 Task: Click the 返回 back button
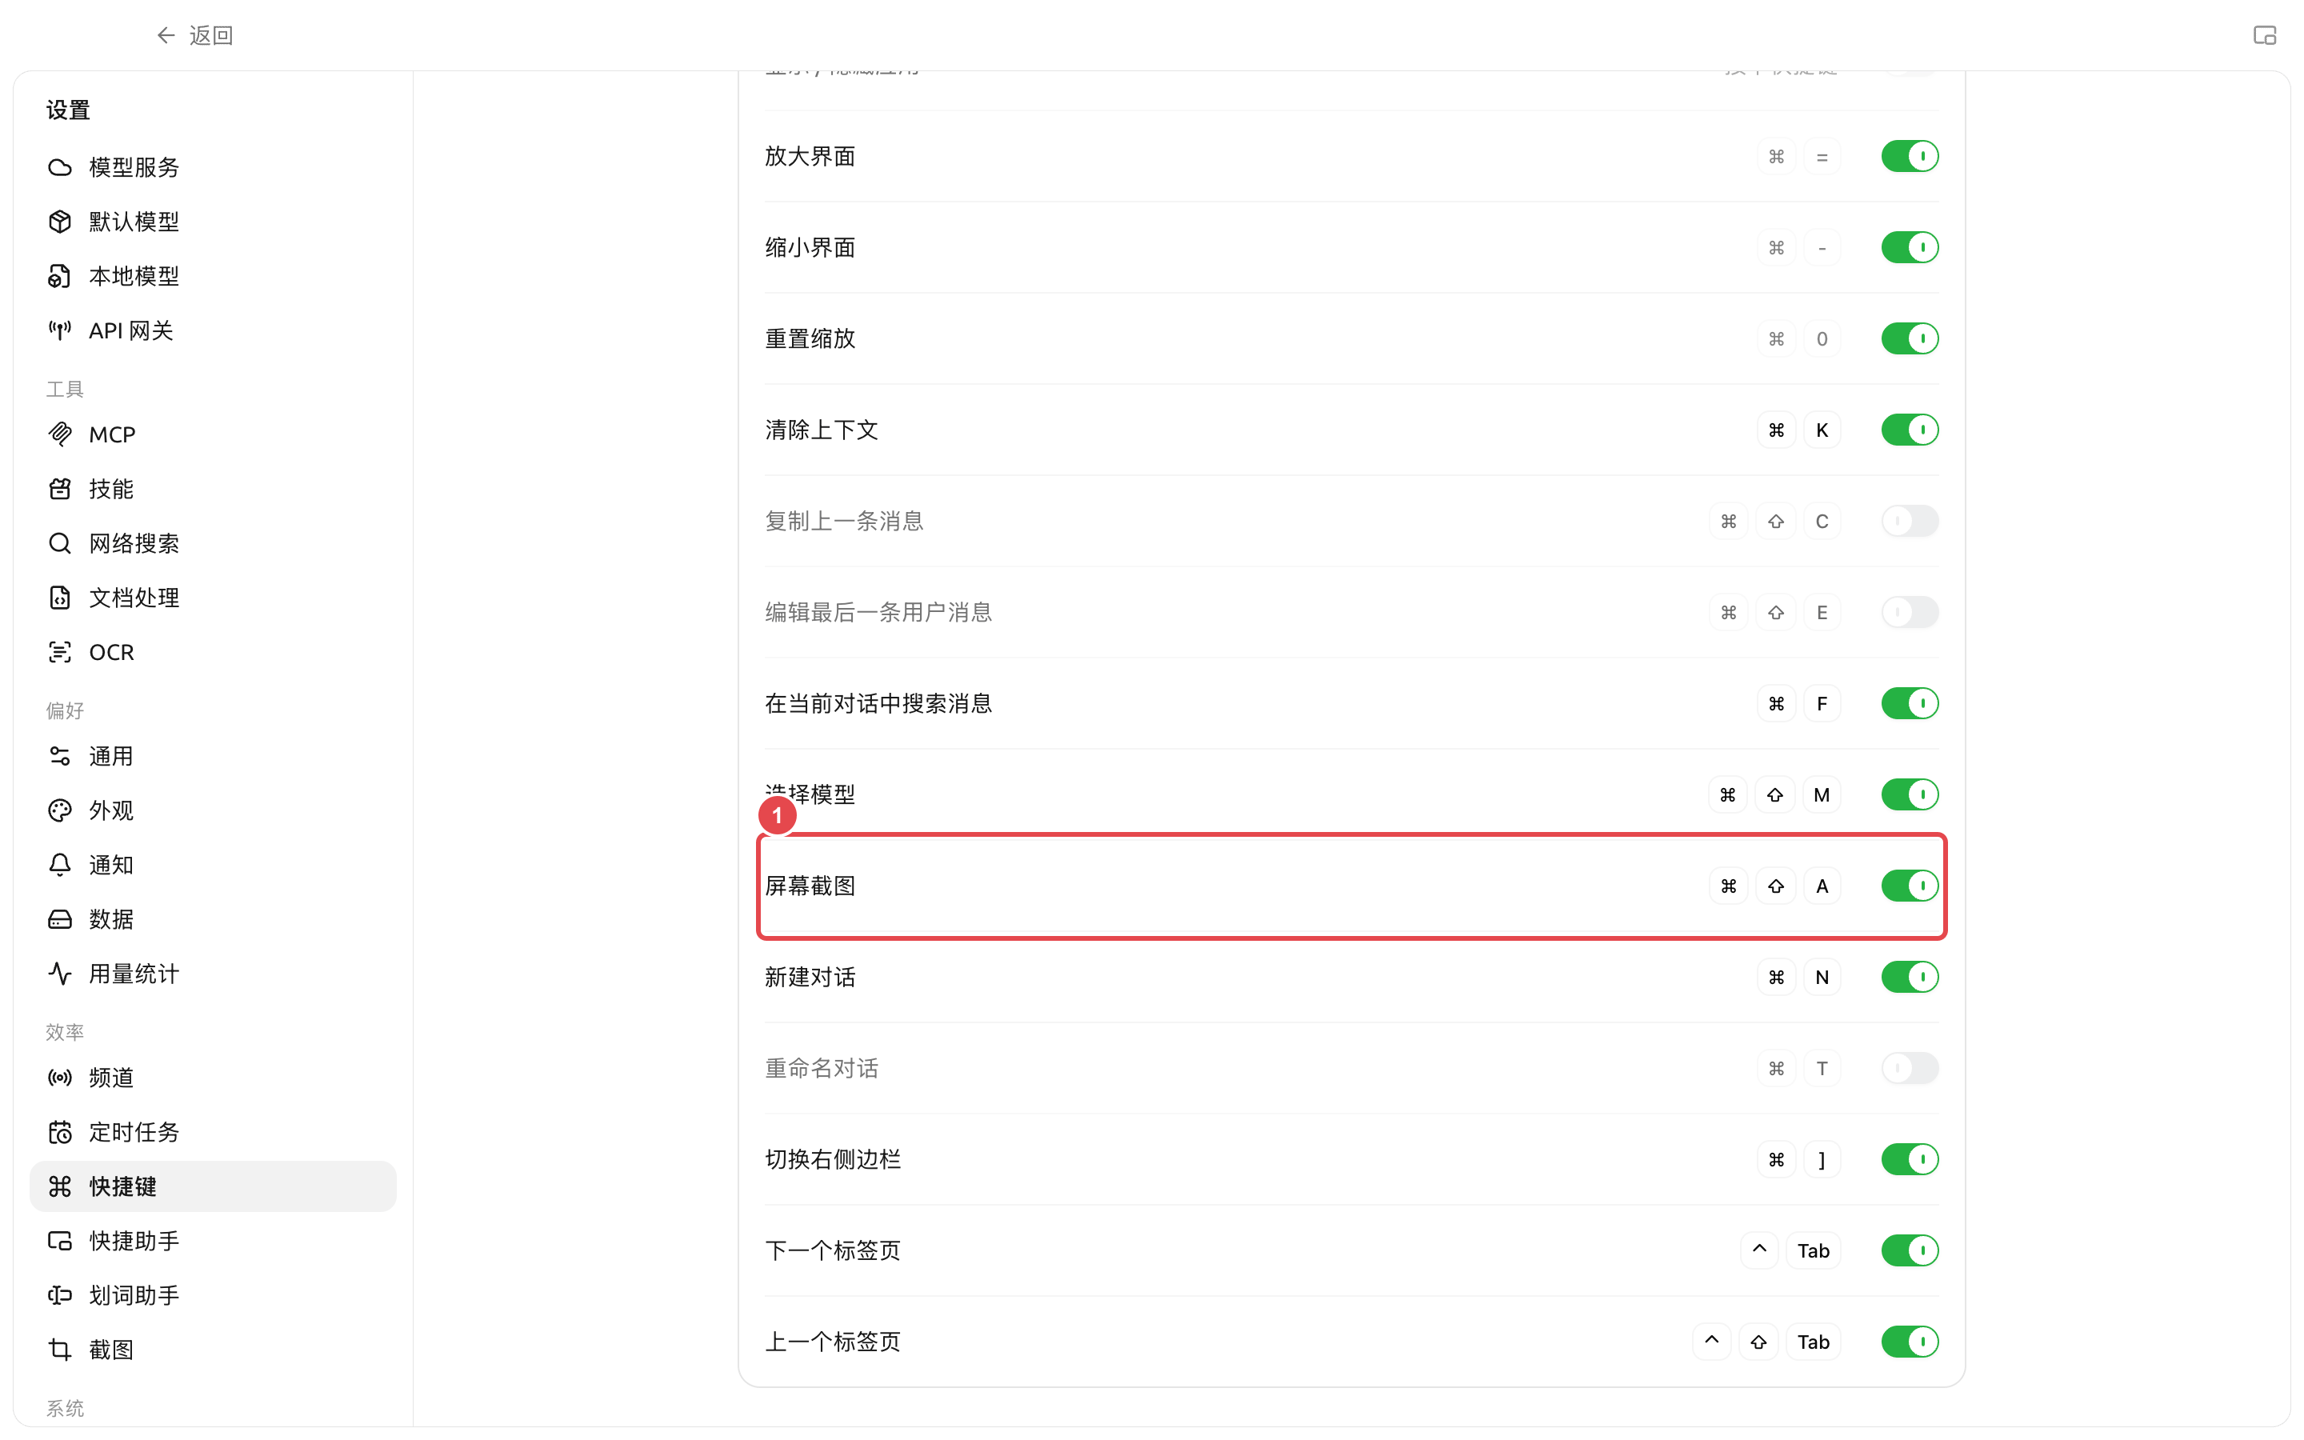click(x=195, y=36)
